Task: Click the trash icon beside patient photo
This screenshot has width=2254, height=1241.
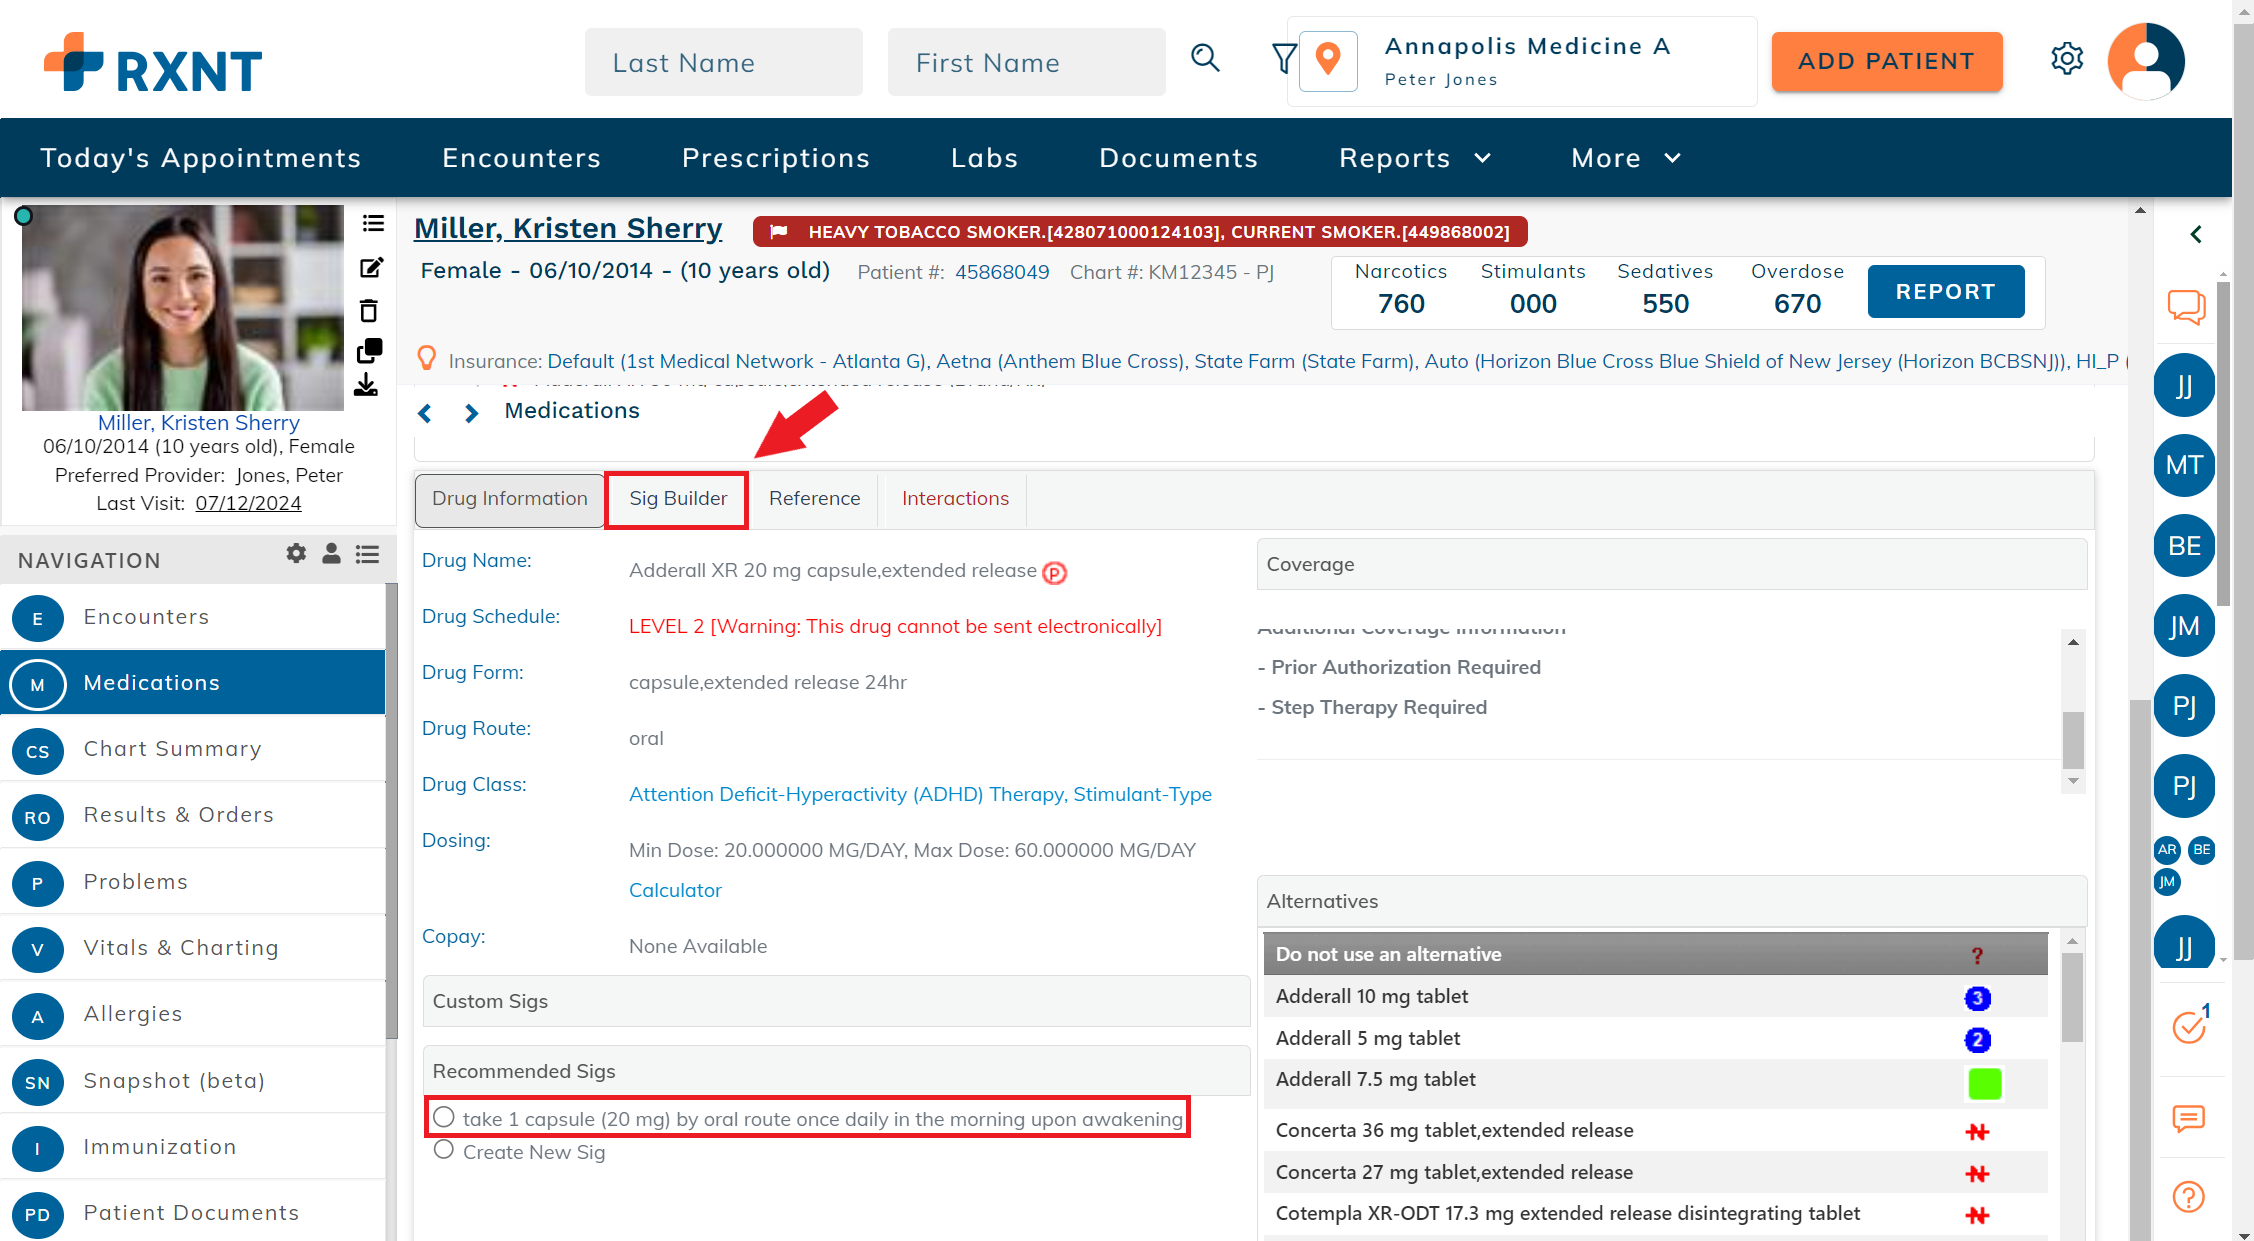Action: tap(369, 311)
